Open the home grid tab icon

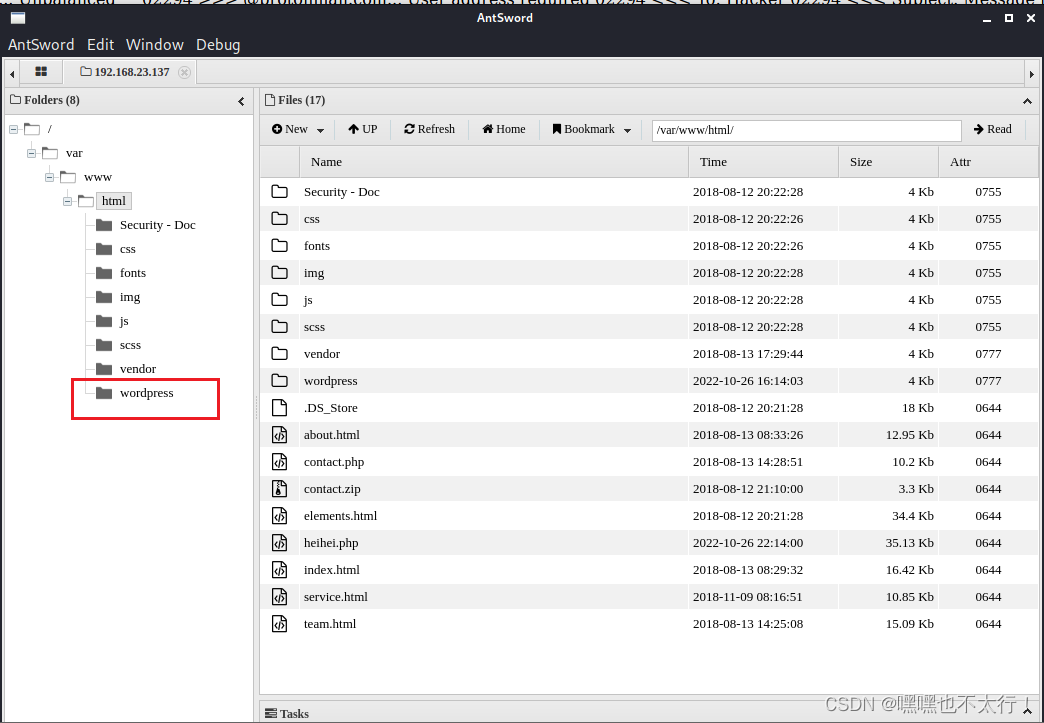pyautogui.click(x=41, y=71)
